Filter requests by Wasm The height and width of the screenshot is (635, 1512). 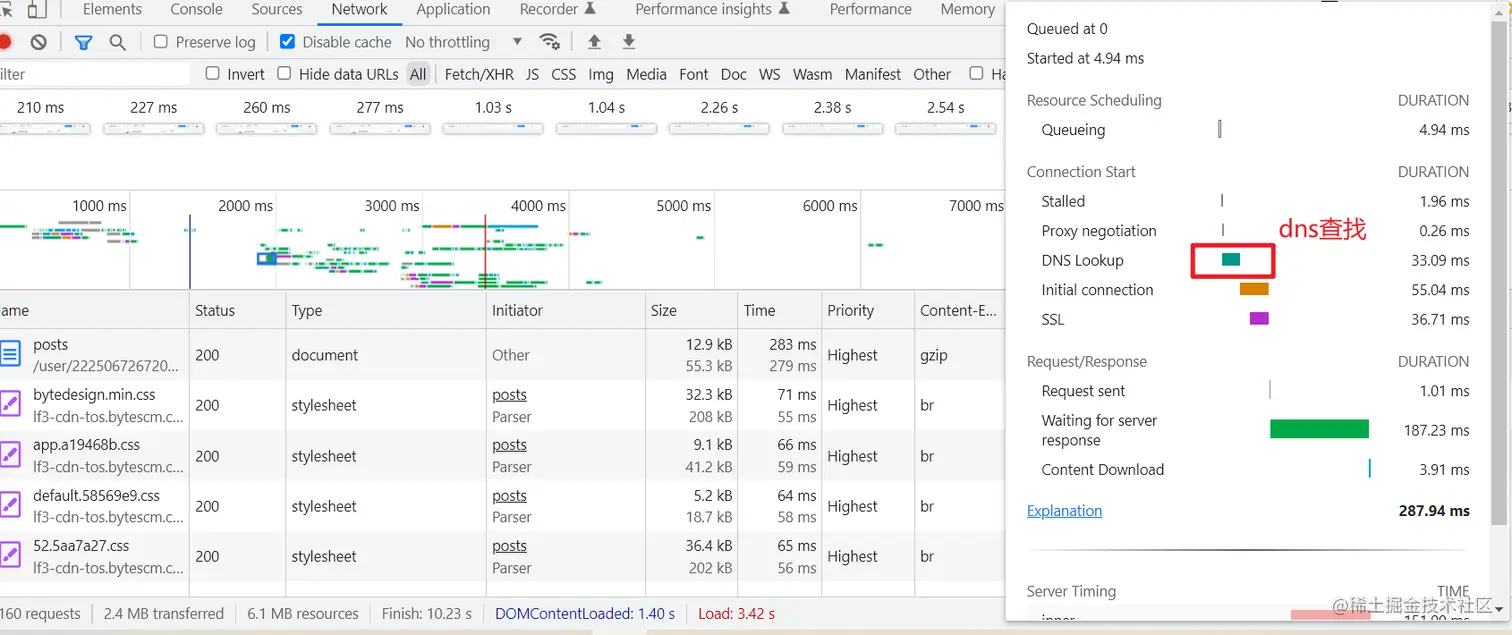pyautogui.click(x=812, y=74)
